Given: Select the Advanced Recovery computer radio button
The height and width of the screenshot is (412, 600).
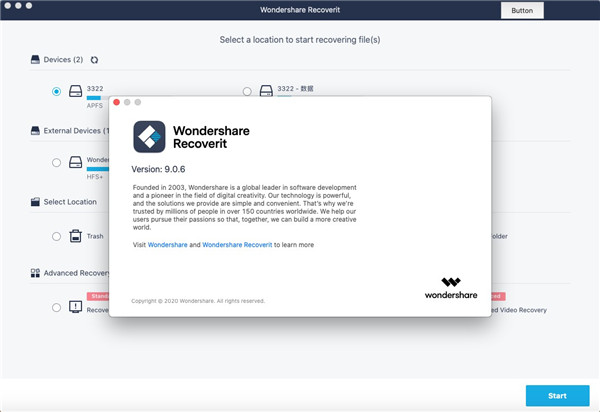Looking at the screenshot, I should (x=56, y=308).
